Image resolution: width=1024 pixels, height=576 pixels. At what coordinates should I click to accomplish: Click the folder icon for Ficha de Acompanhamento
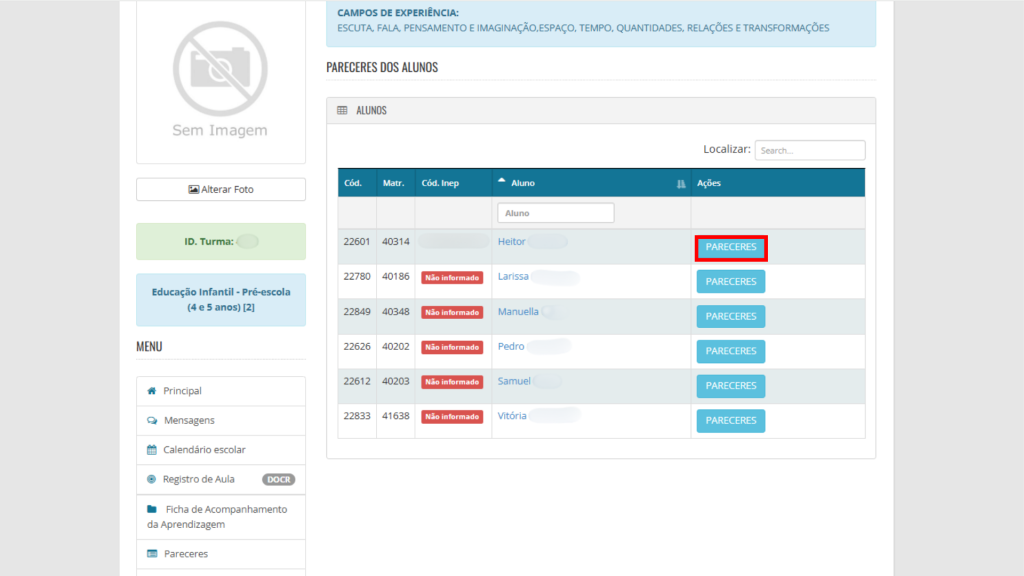152,509
